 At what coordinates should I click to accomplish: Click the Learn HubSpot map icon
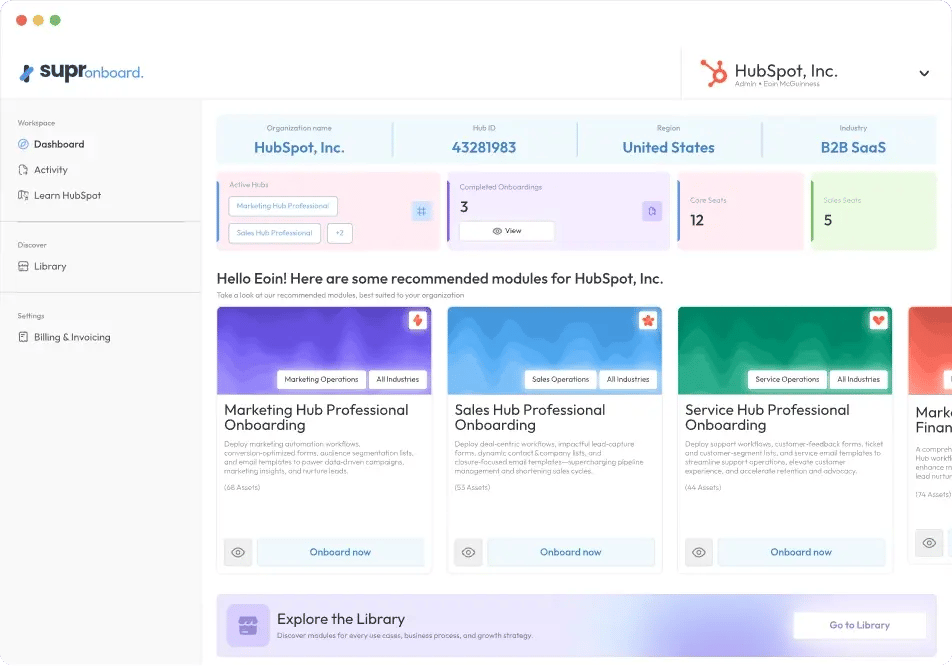click(23, 195)
